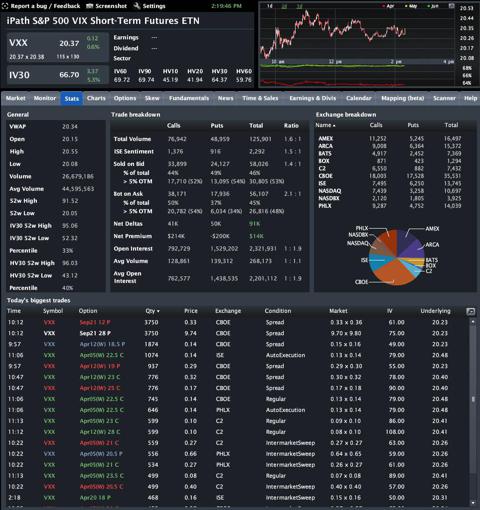The height and width of the screenshot is (510, 480).
Task: Click the pop-out icon in biggest trades header
Action: (470, 311)
